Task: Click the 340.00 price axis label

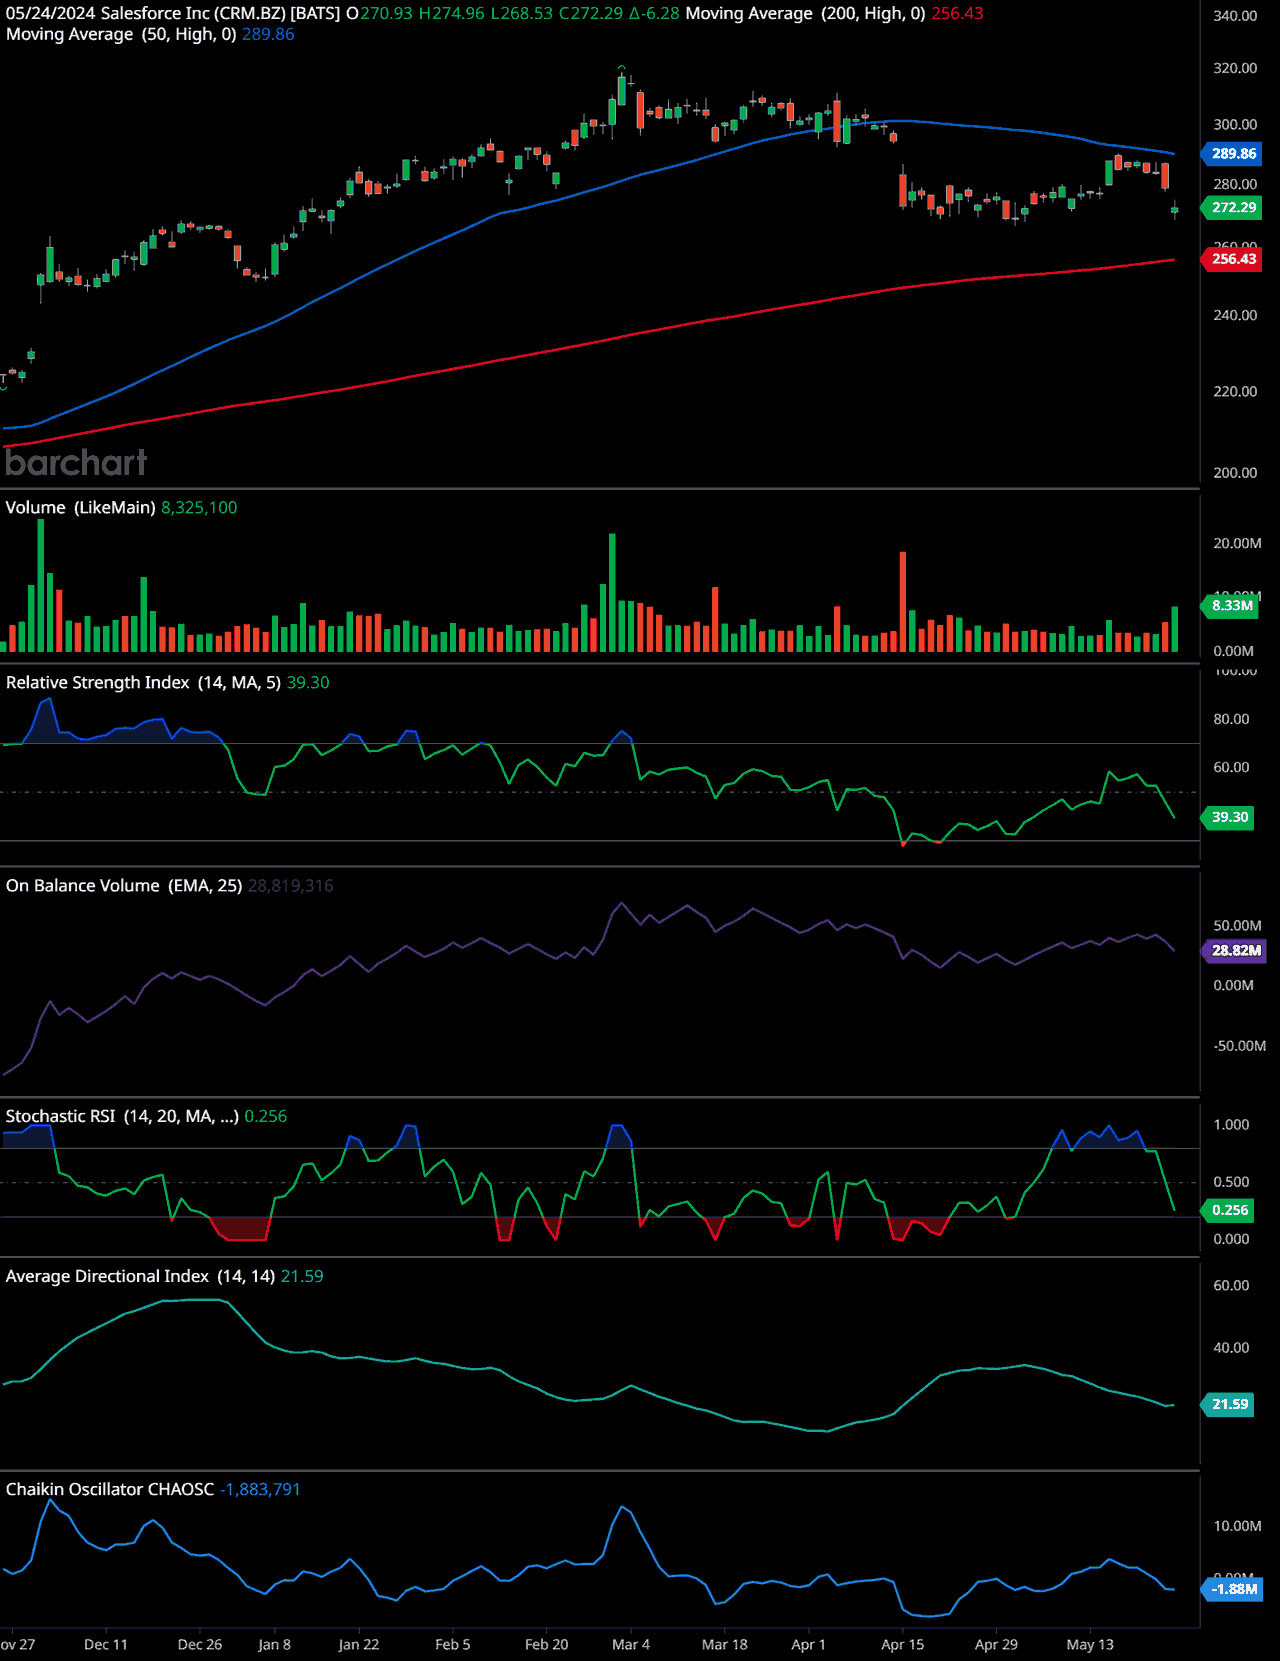Action: pos(1235,16)
